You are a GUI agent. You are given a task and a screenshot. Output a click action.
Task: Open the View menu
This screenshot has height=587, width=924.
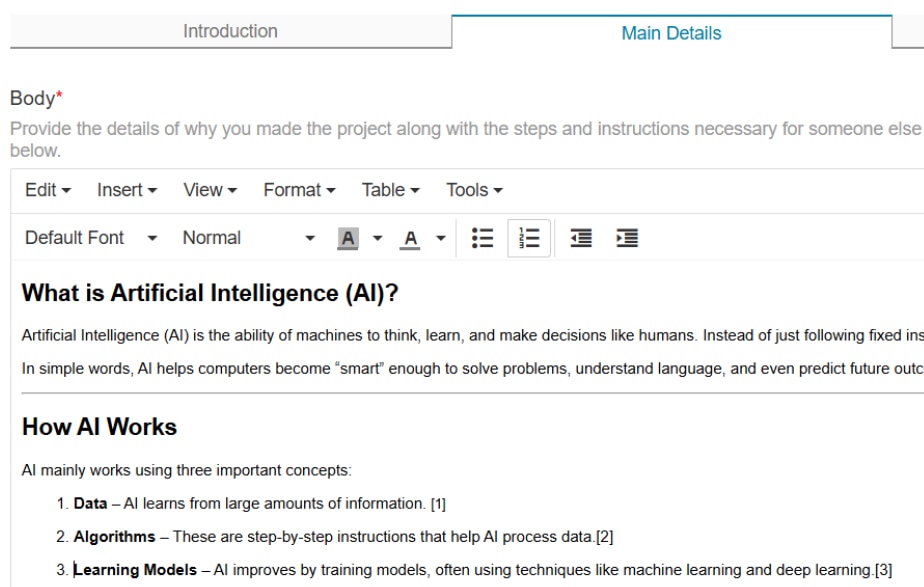coord(210,190)
